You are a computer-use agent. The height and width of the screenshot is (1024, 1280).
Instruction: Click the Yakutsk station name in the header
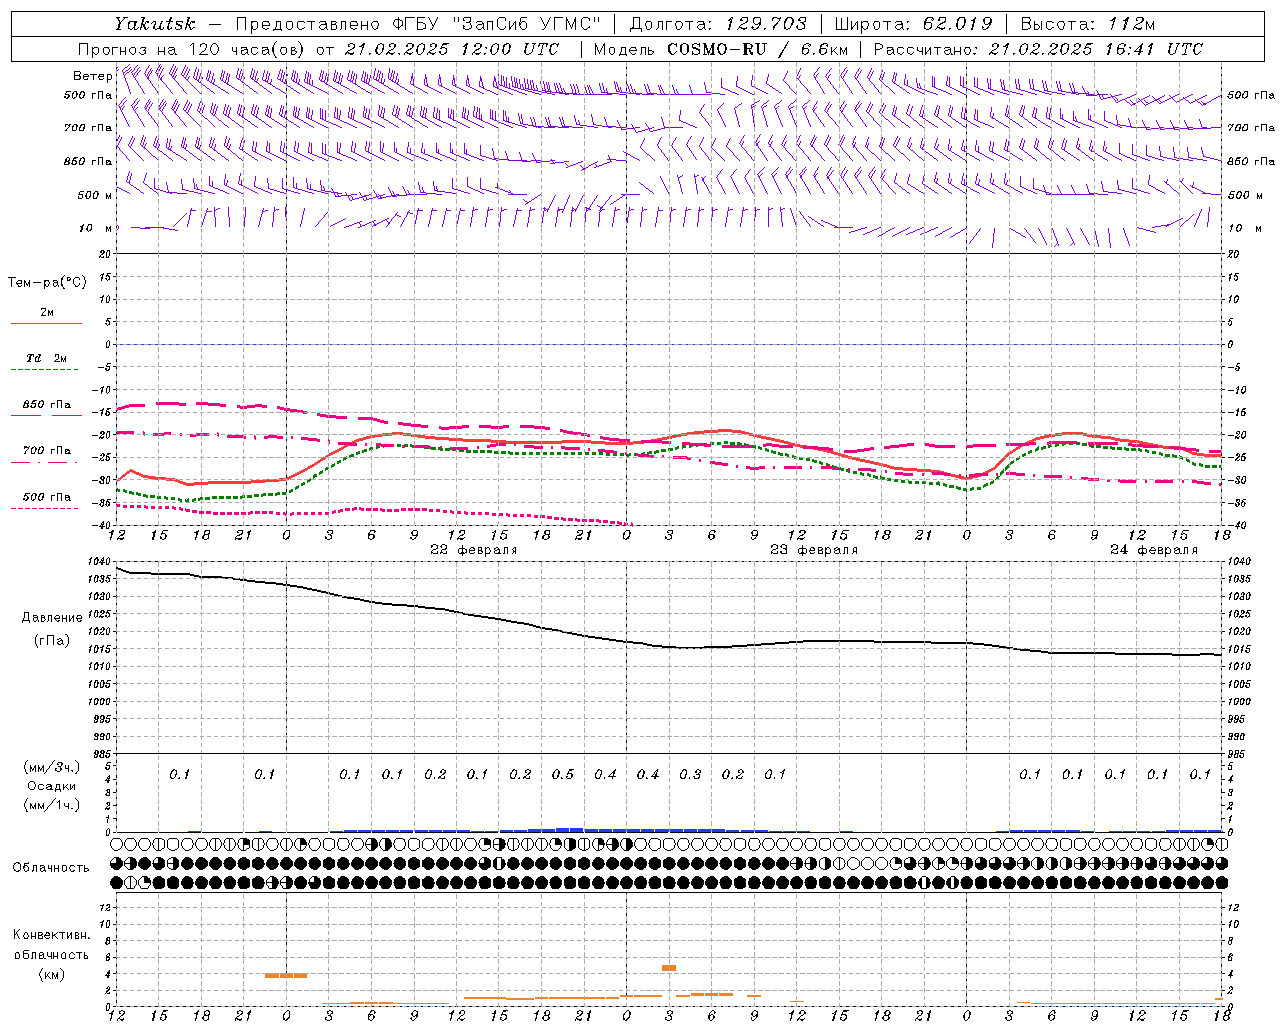154,24
